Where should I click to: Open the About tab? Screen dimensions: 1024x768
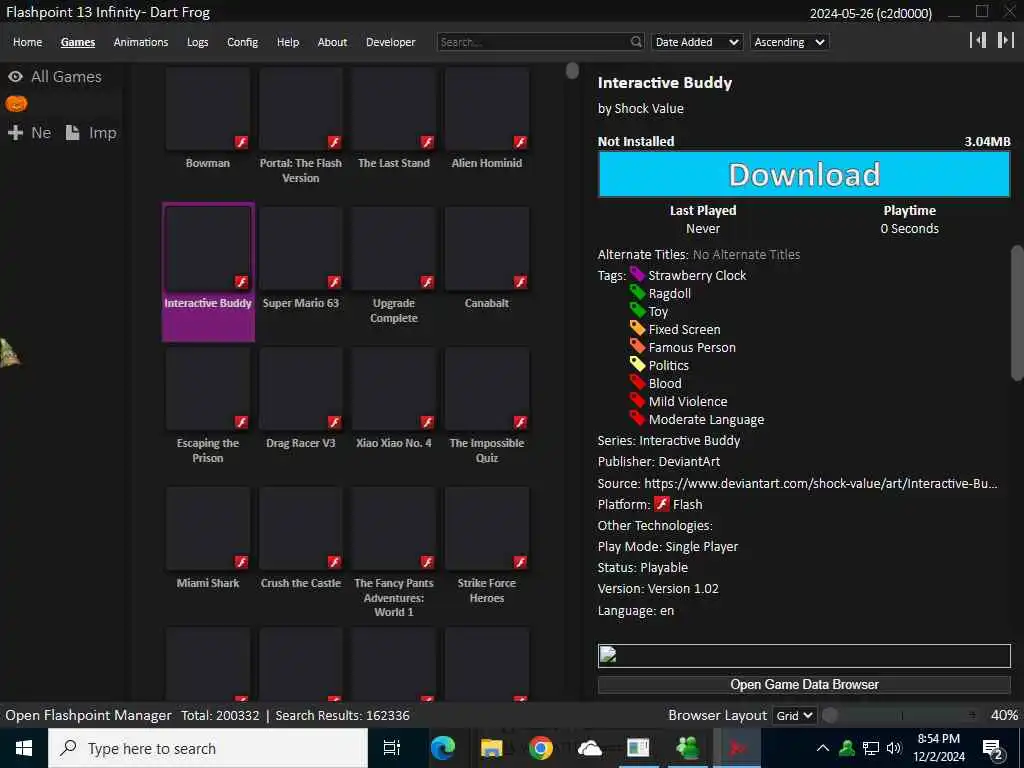pyautogui.click(x=332, y=42)
